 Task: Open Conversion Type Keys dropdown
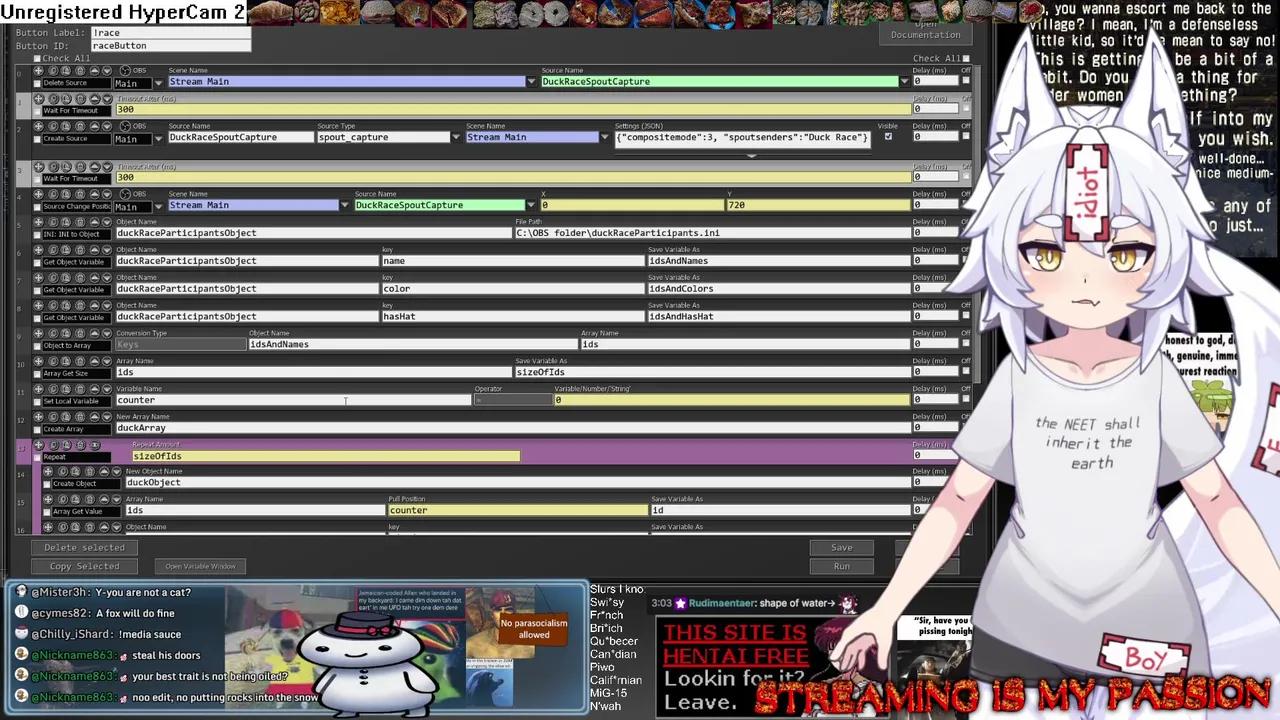pos(181,344)
